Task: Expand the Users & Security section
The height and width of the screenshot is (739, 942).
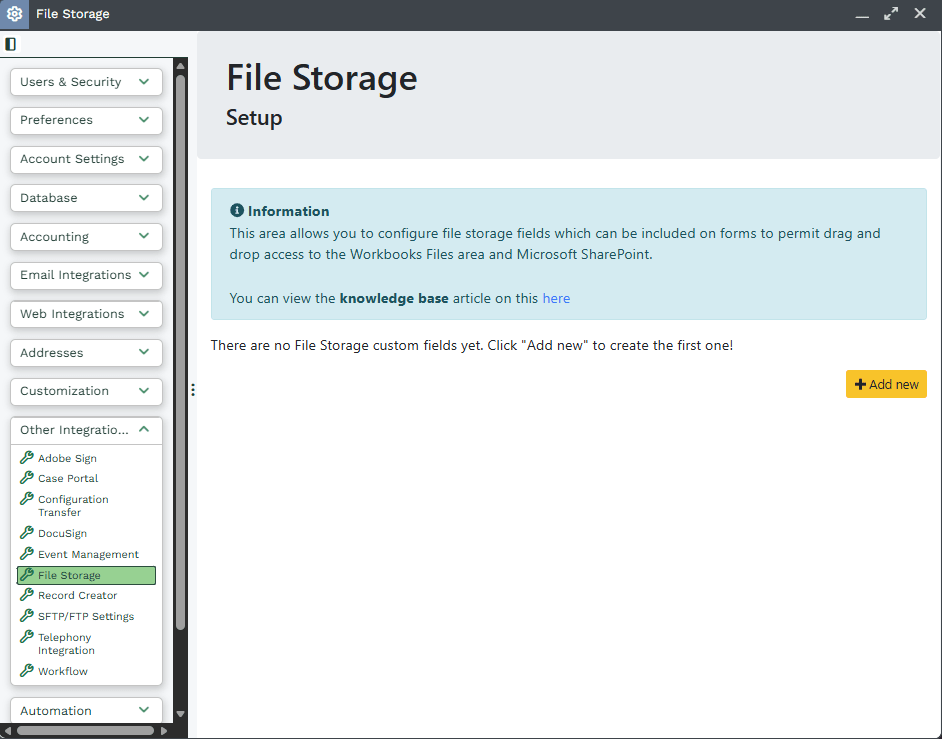Action: click(86, 82)
